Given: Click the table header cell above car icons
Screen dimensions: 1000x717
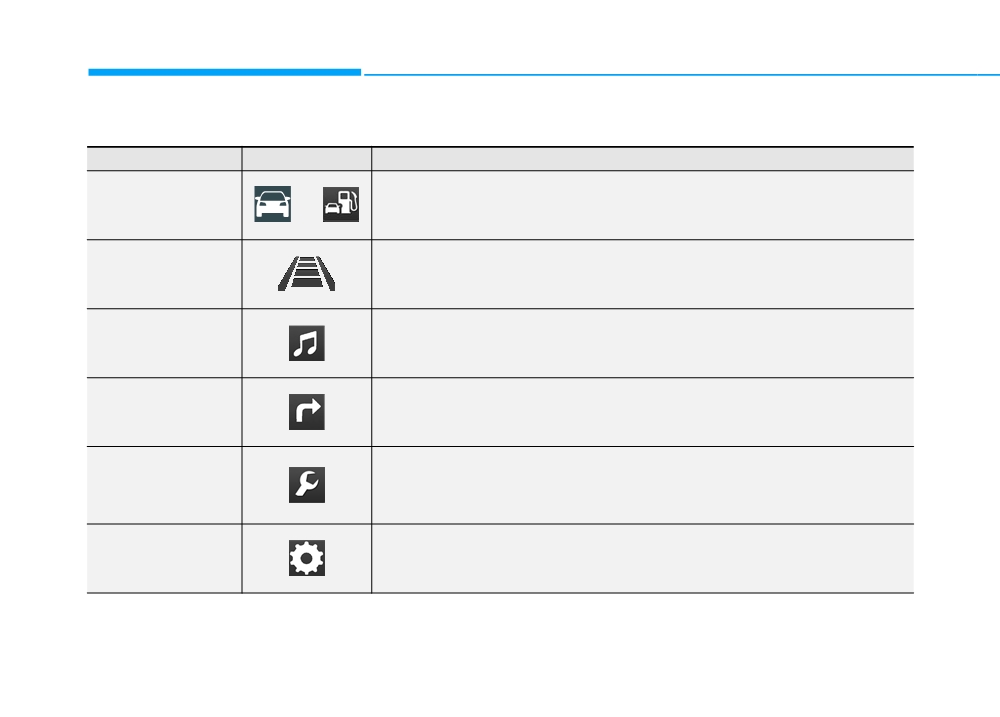Looking at the screenshot, I should click(x=307, y=159).
